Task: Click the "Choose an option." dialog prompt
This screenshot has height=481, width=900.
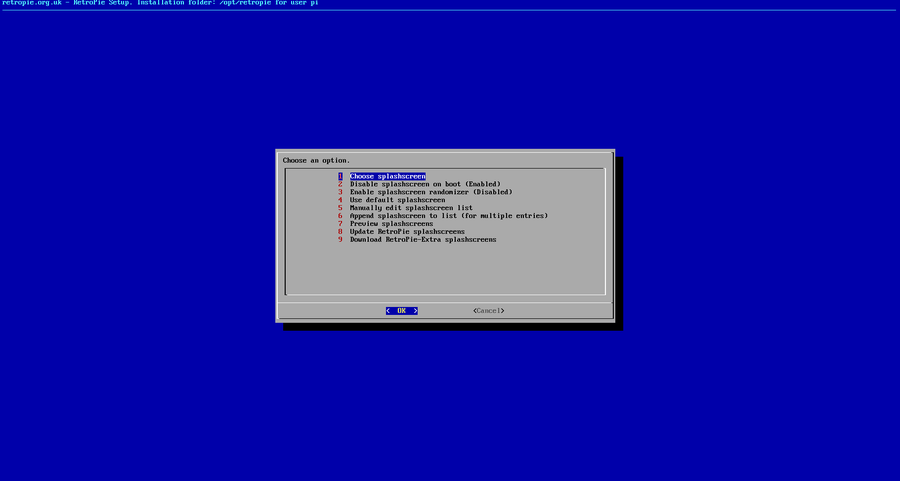Action: tap(316, 160)
